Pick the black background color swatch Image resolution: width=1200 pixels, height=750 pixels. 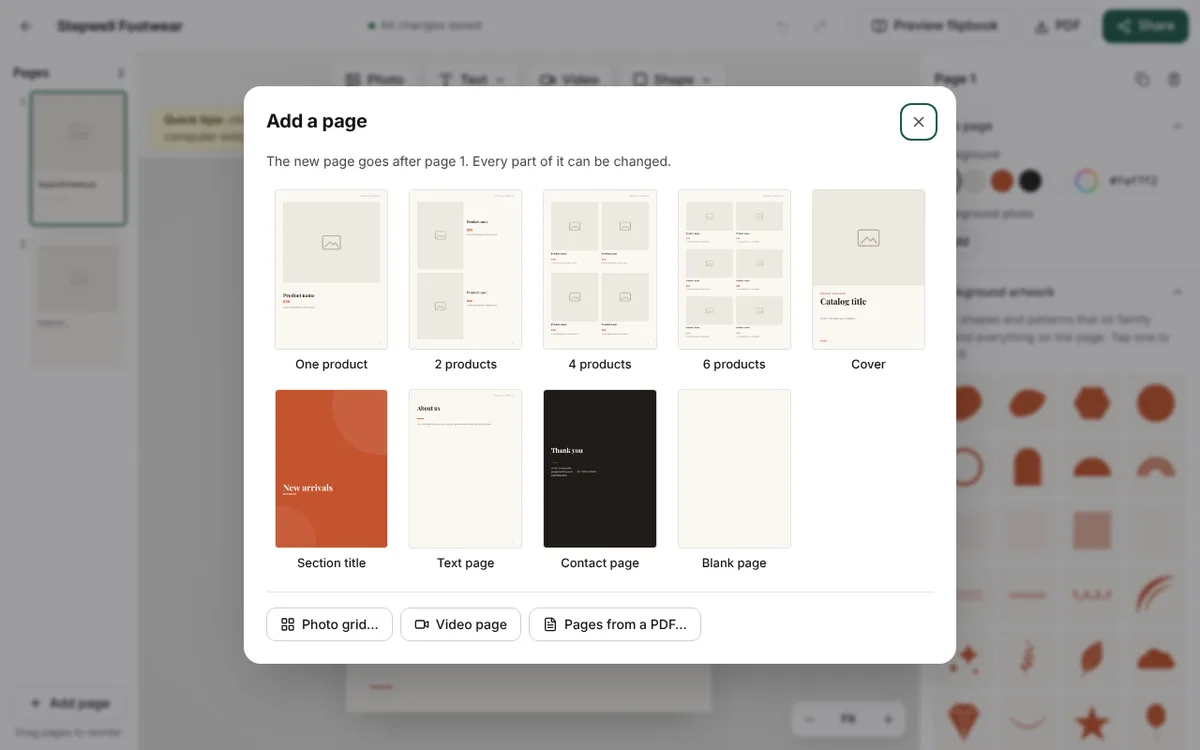pos(1030,181)
